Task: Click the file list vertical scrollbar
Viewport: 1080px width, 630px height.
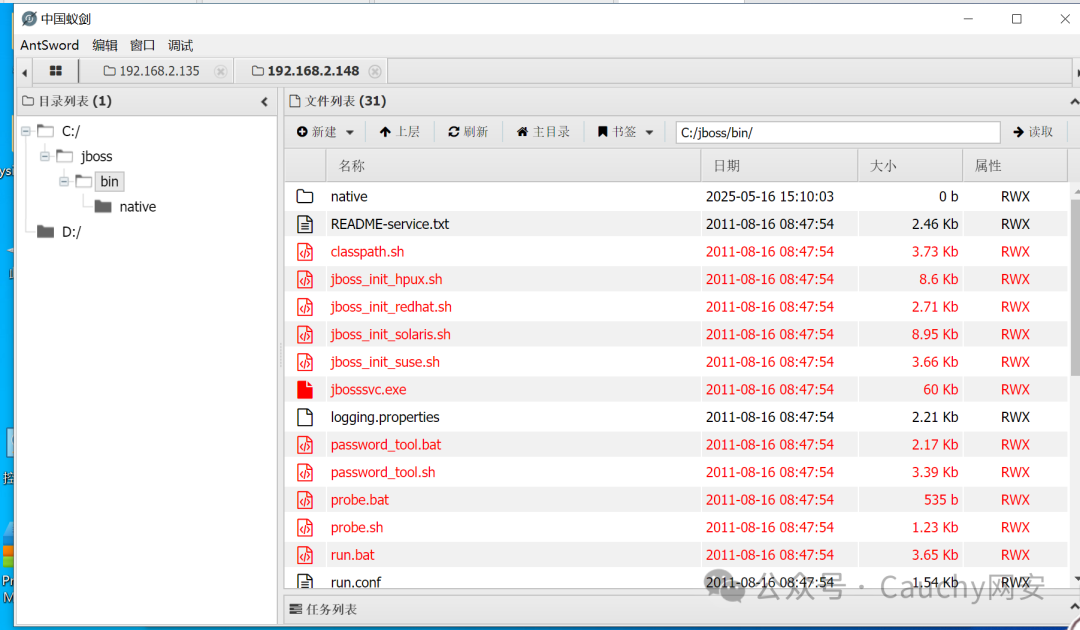Action: pos(1075,286)
